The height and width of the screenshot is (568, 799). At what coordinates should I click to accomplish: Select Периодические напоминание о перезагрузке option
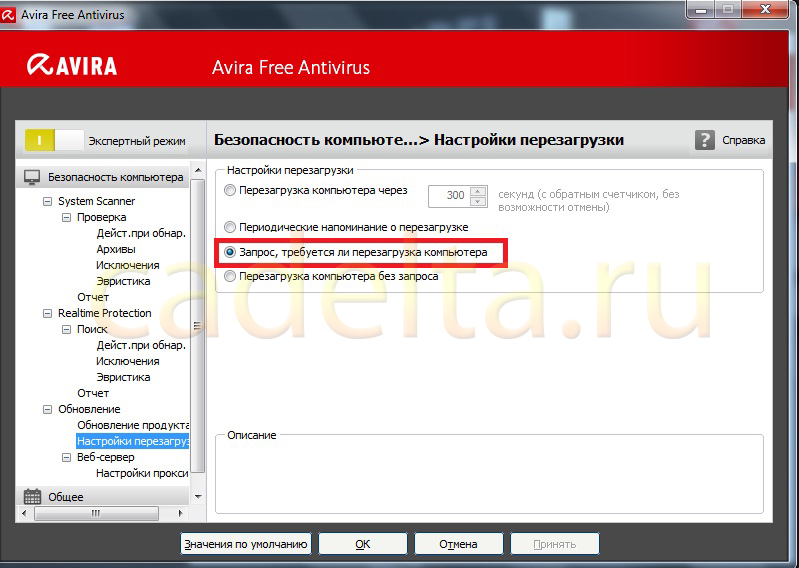pyautogui.click(x=230, y=227)
